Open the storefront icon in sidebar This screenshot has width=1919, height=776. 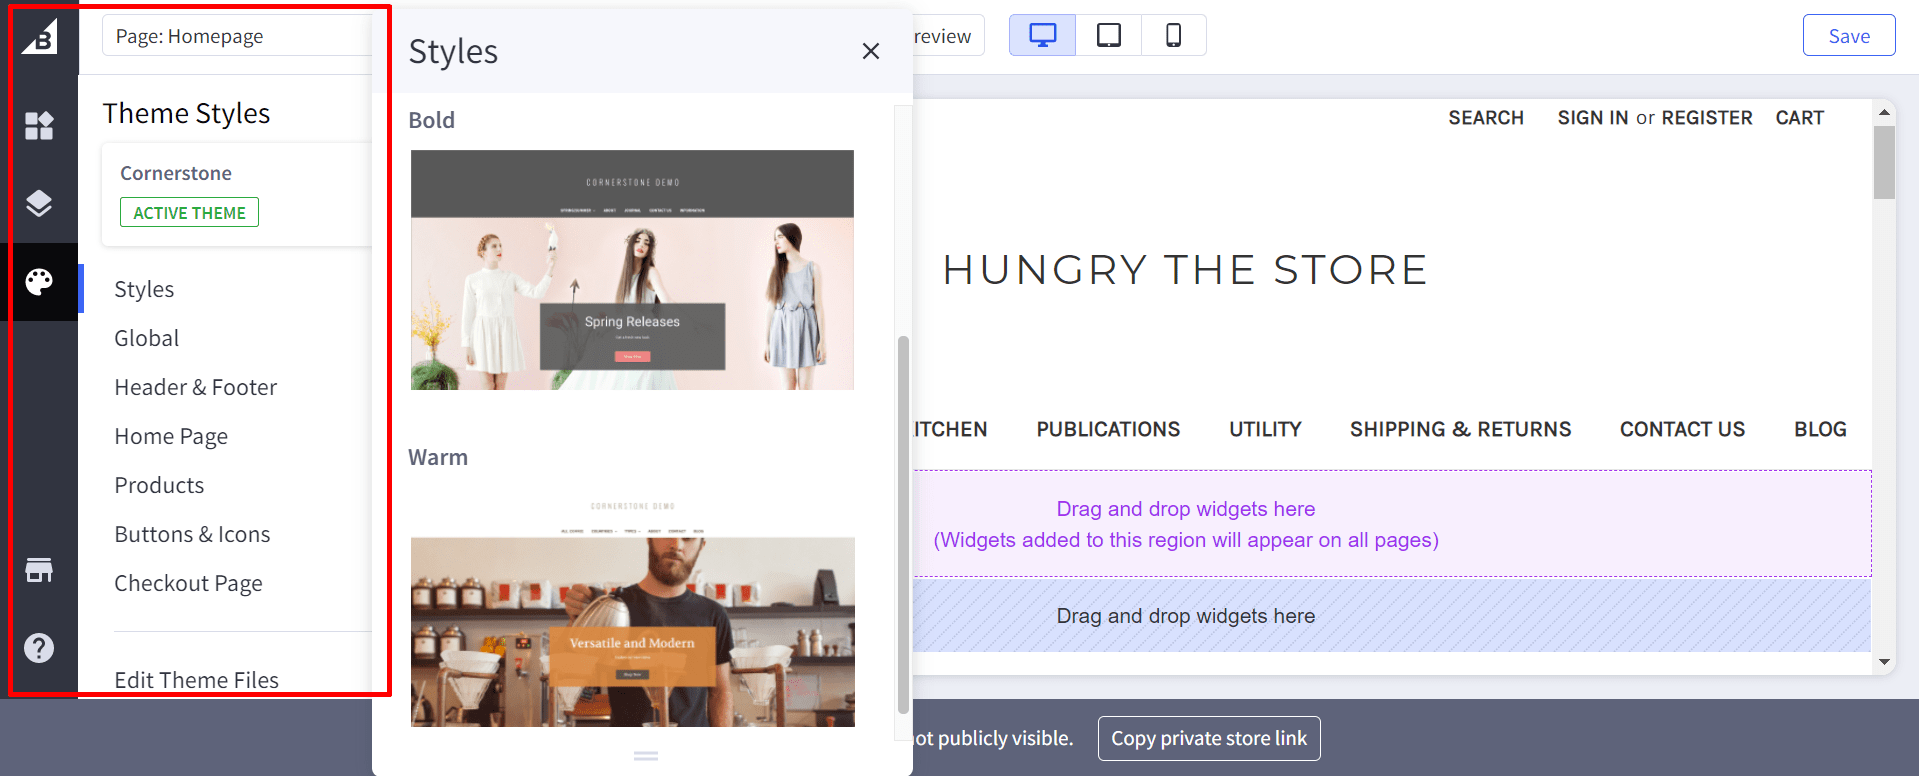(39, 570)
